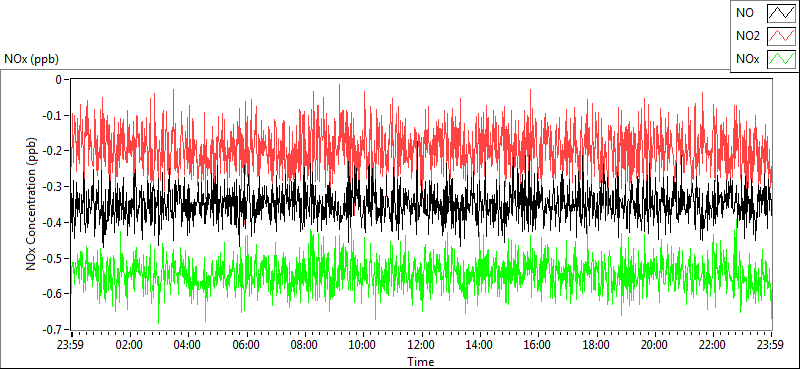Click the -0.6 Y axis value
Screen dimensions: 800x369
53,294
